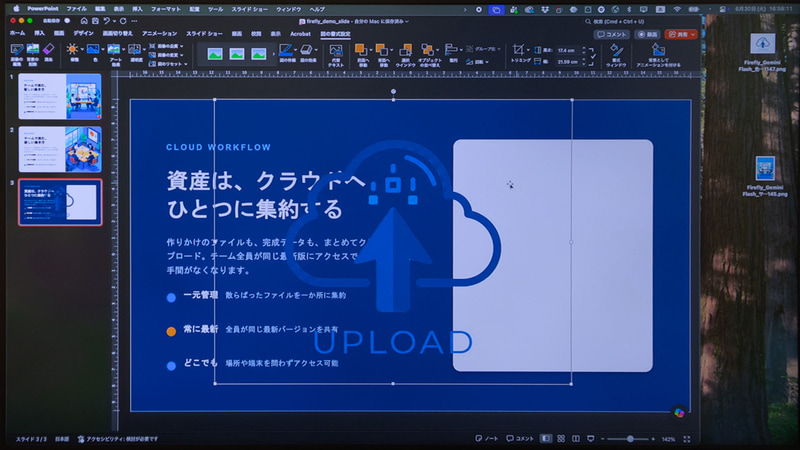
Task: Switch to the アニメーション ribbon tab
Action: pos(159,34)
